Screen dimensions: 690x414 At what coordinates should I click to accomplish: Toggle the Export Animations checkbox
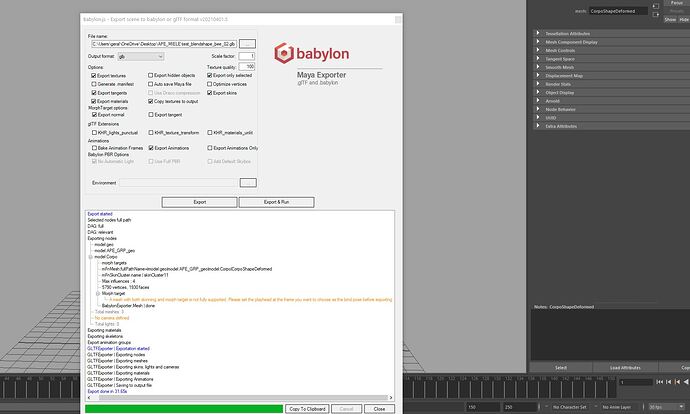coord(151,148)
